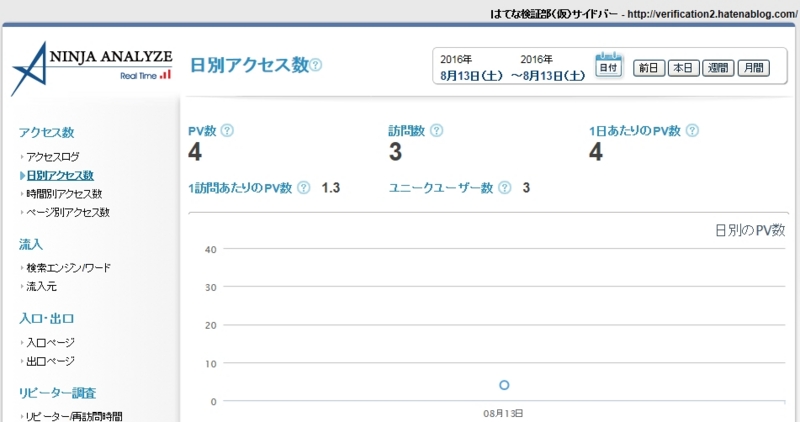800x422 pixels.
Task: Click help icon next to 1訪問あたりのPV数
Action: click(304, 188)
